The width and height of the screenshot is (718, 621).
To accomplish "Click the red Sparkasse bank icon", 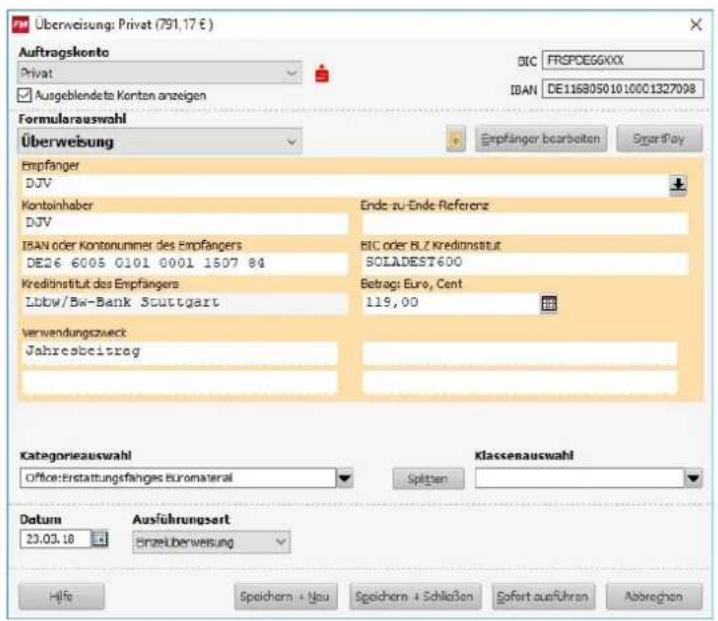I will click(x=322, y=74).
